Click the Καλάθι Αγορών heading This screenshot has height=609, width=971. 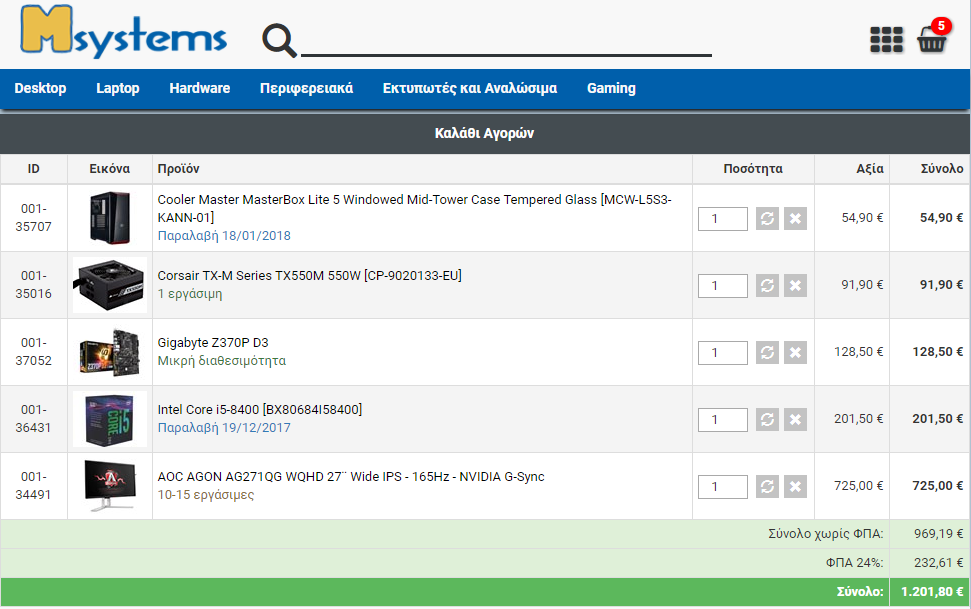coord(484,133)
